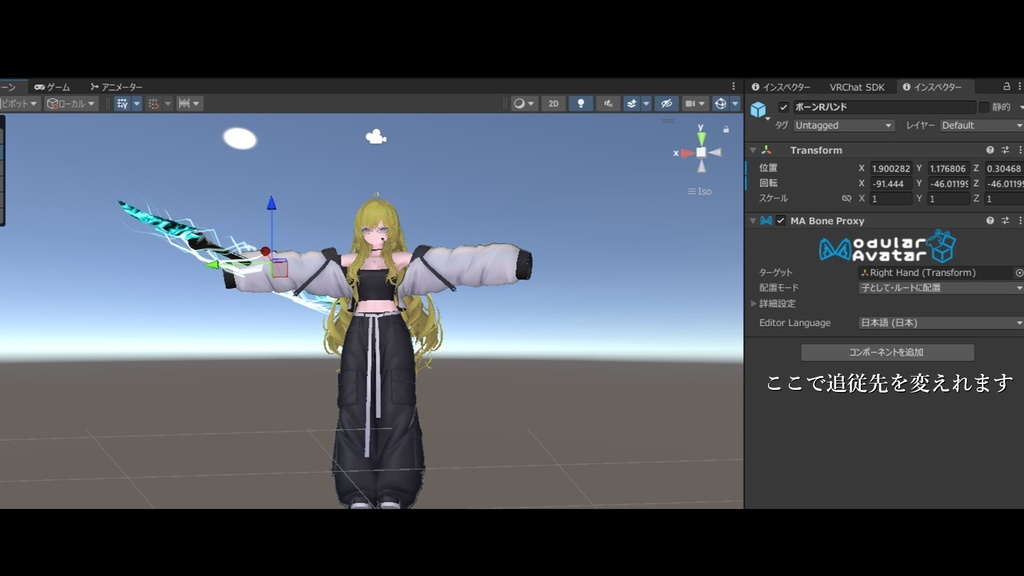Click the MA Bone Proxy component icon
The height and width of the screenshot is (576, 1024).
(x=767, y=221)
